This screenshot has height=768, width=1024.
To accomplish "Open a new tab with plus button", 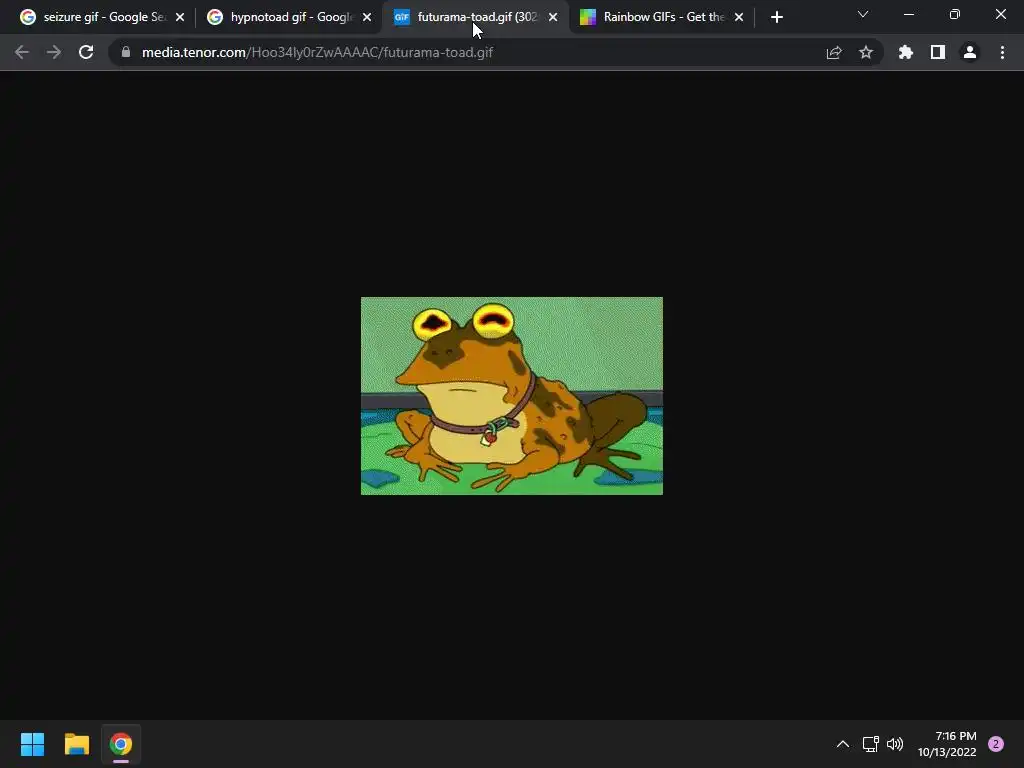I will point(776,17).
